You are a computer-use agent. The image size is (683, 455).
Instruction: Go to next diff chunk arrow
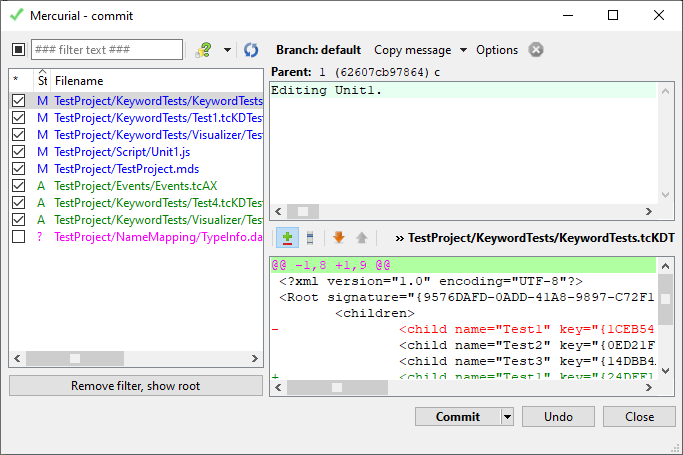[x=339, y=238]
